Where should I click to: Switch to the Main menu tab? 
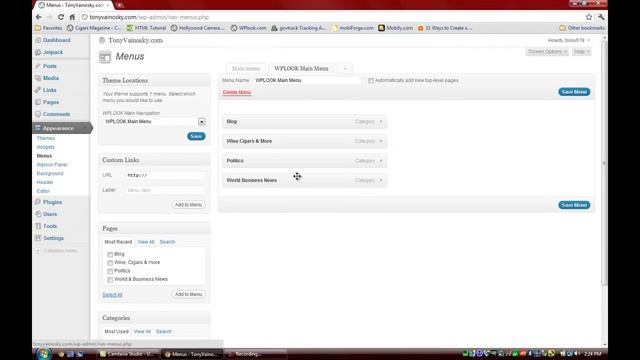246,69
